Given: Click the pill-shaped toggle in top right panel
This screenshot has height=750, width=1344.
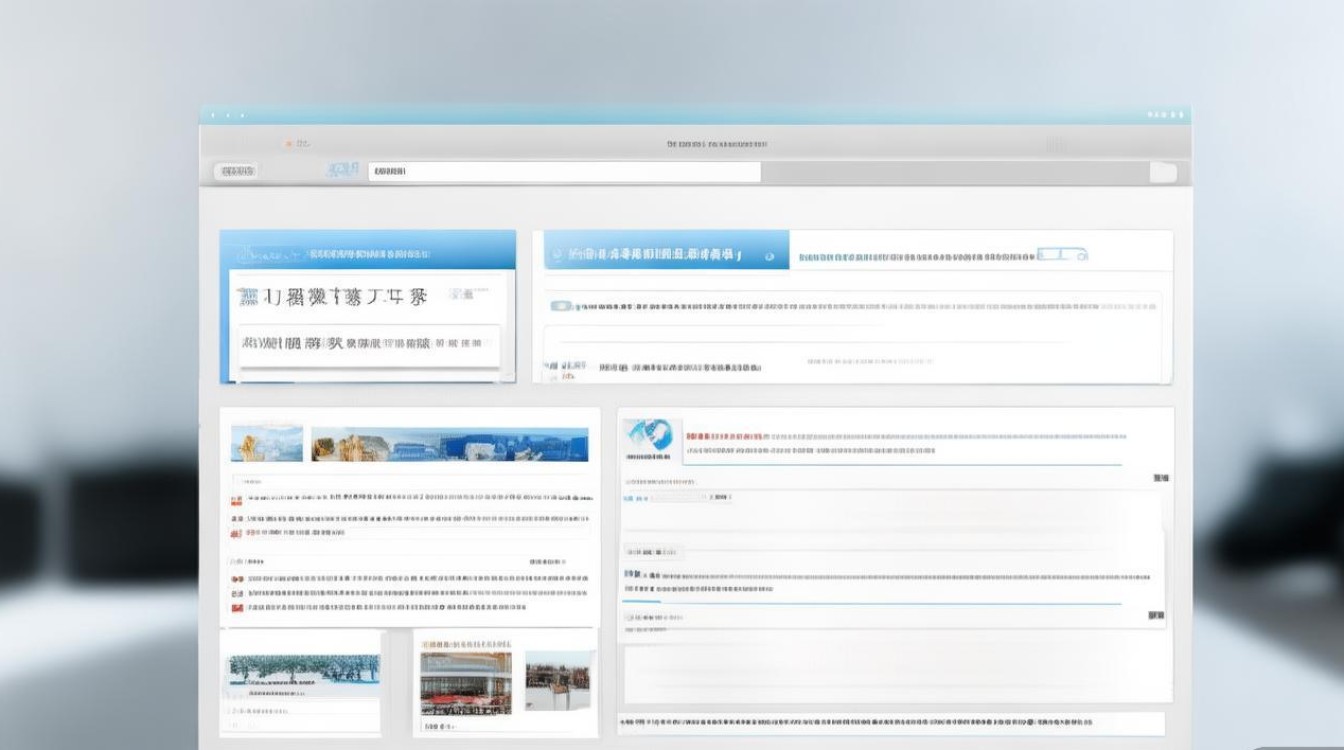Looking at the screenshot, I should pyautogui.click(x=1062, y=255).
